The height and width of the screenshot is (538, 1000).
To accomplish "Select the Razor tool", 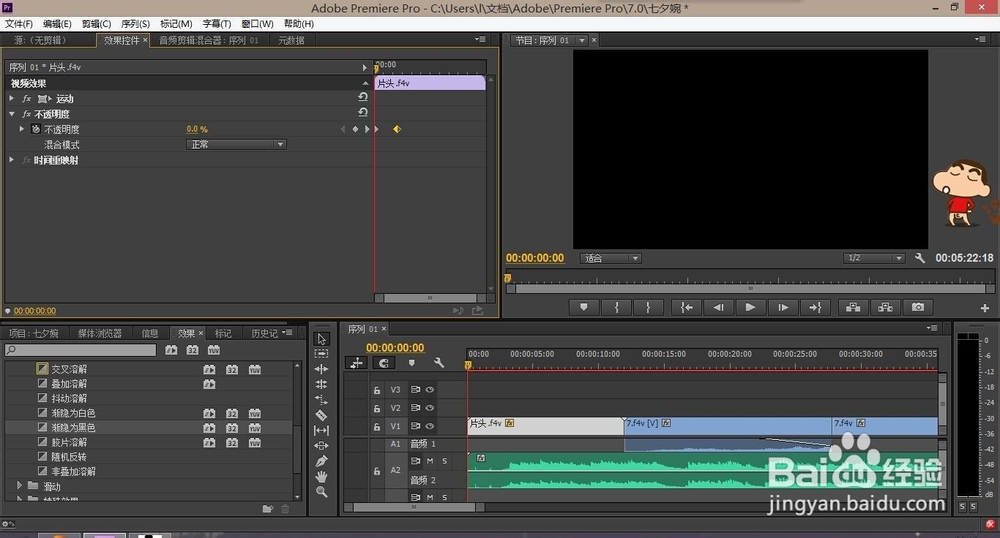I will (x=321, y=415).
